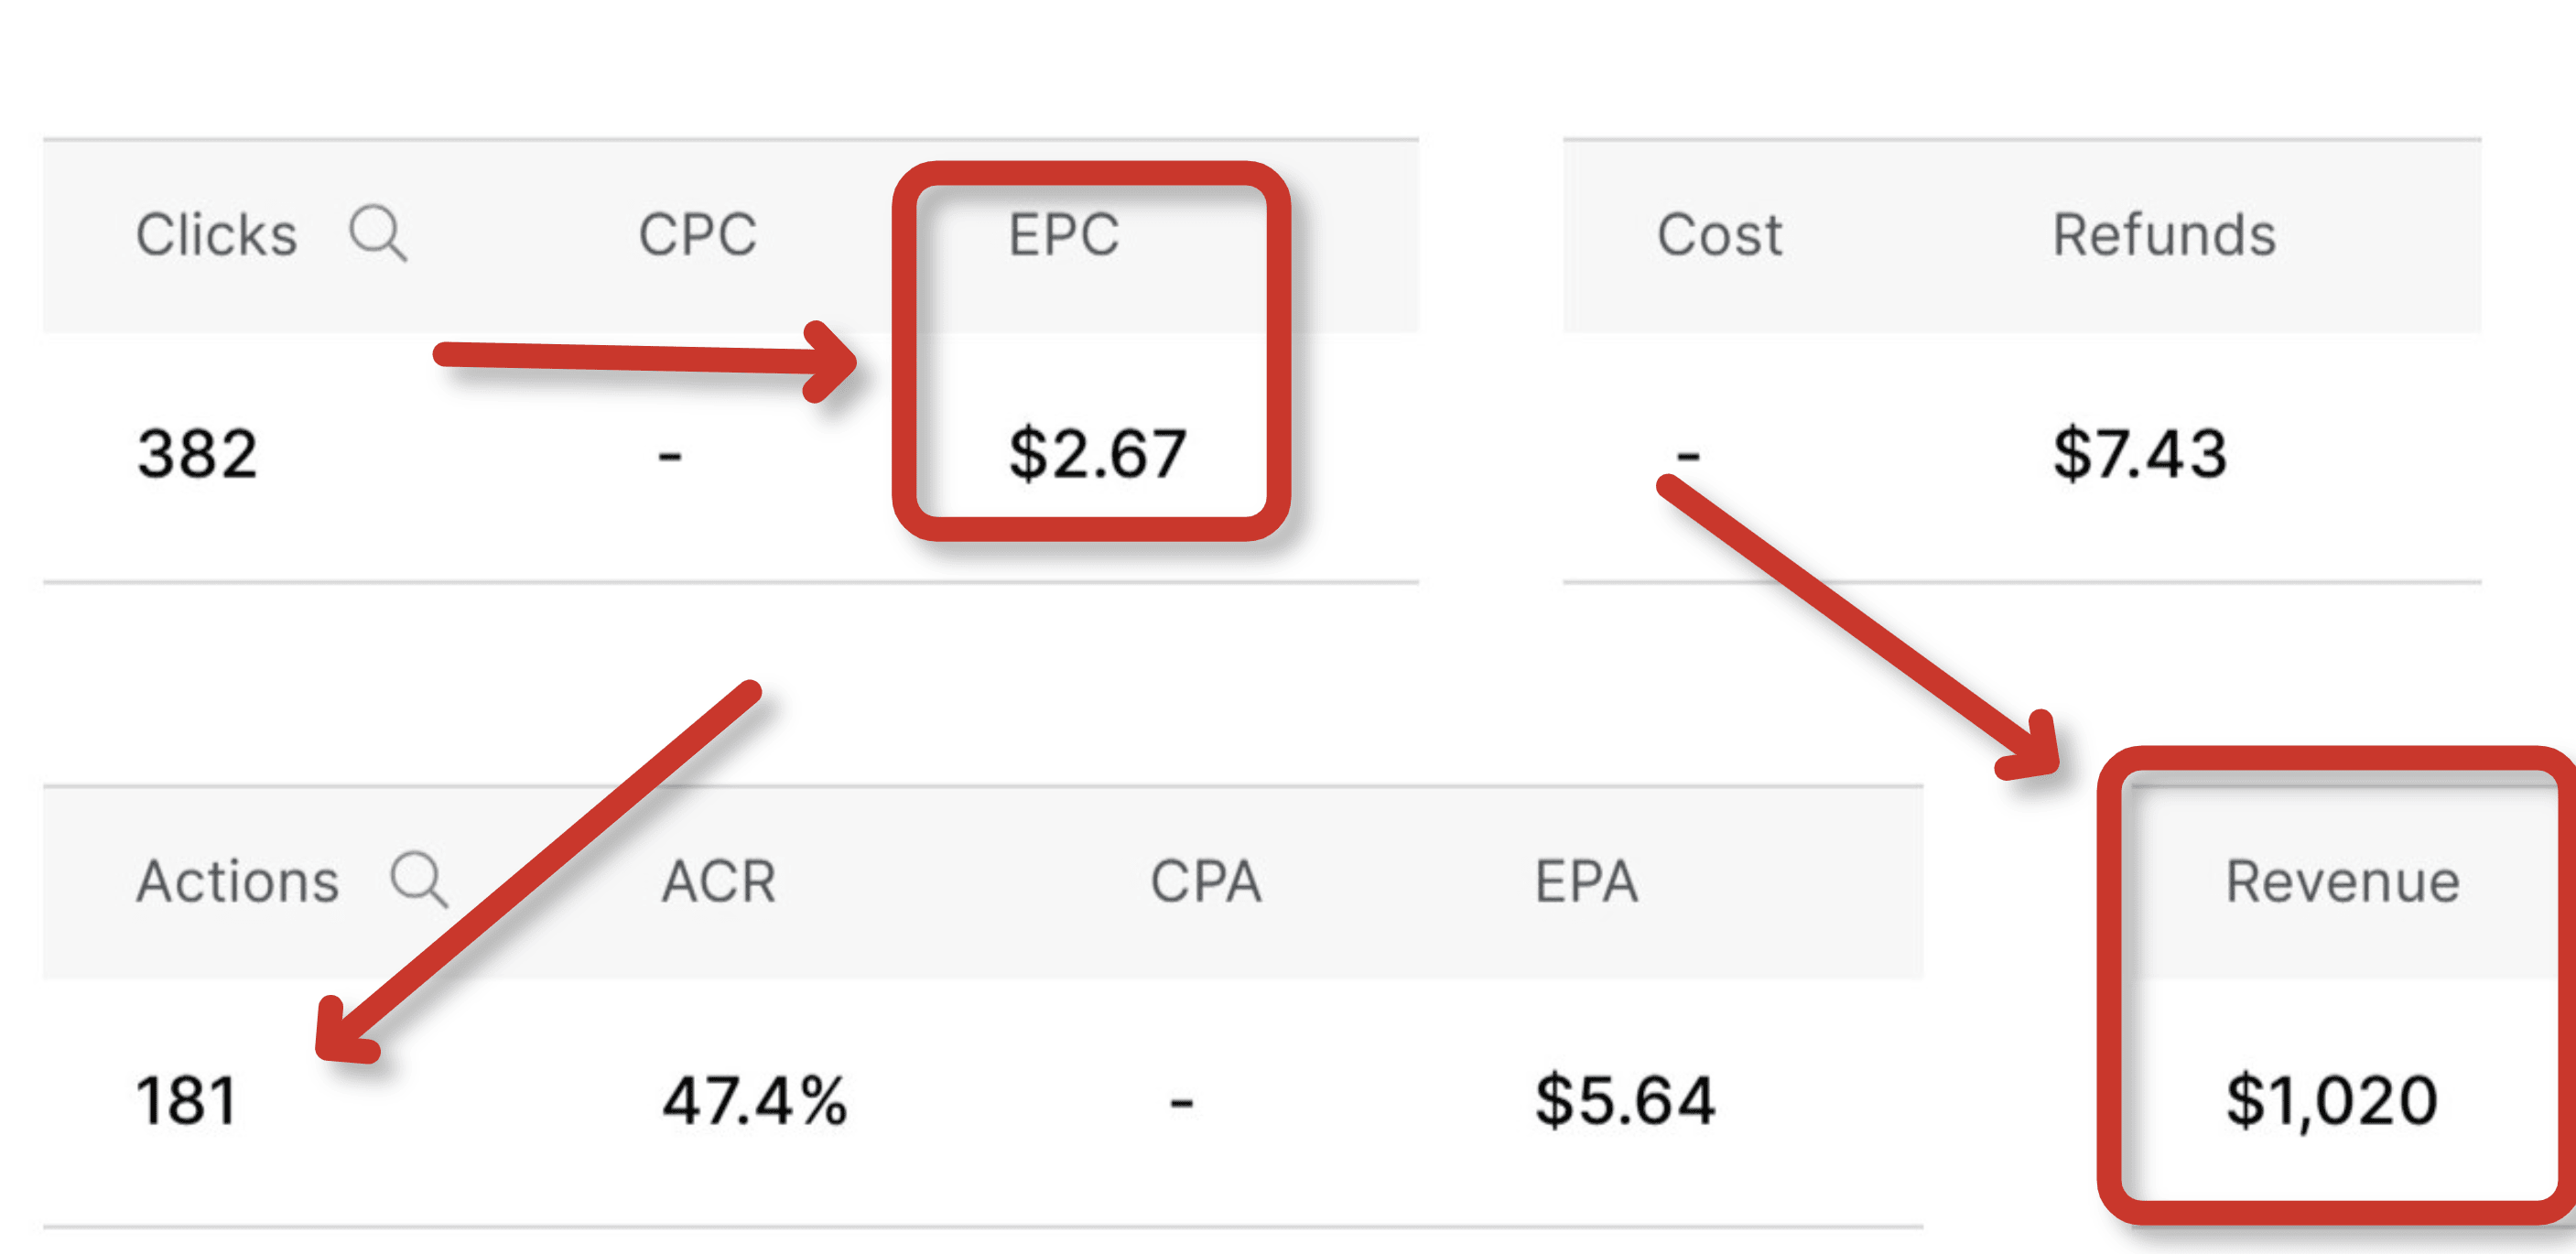2576x1254 pixels.
Task: Click the $1,020 revenue amount
Action: click(2331, 1100)
